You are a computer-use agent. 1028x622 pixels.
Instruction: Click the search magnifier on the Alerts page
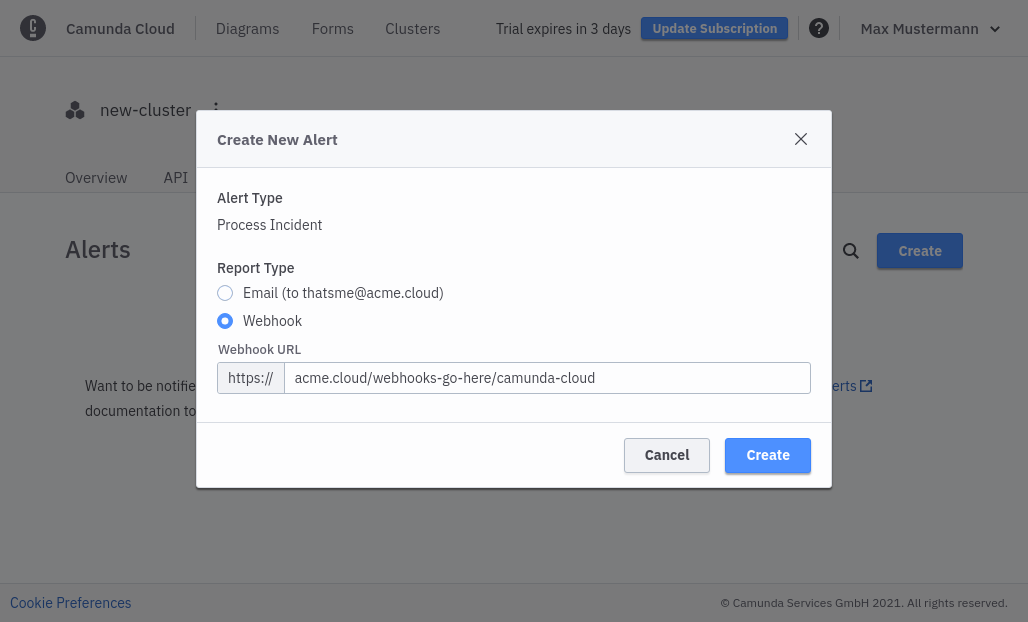pyautogui.click(x=850, y=251)
